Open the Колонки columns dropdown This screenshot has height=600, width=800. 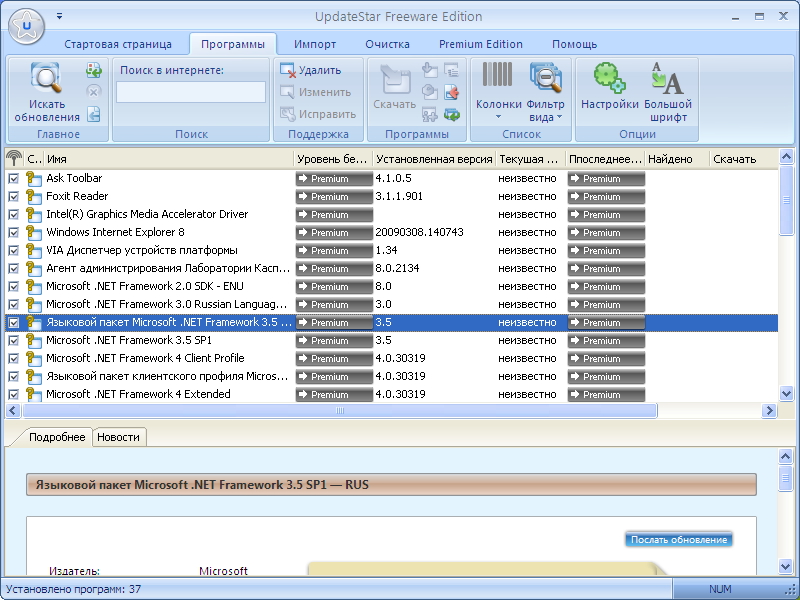tap(498, 91)
